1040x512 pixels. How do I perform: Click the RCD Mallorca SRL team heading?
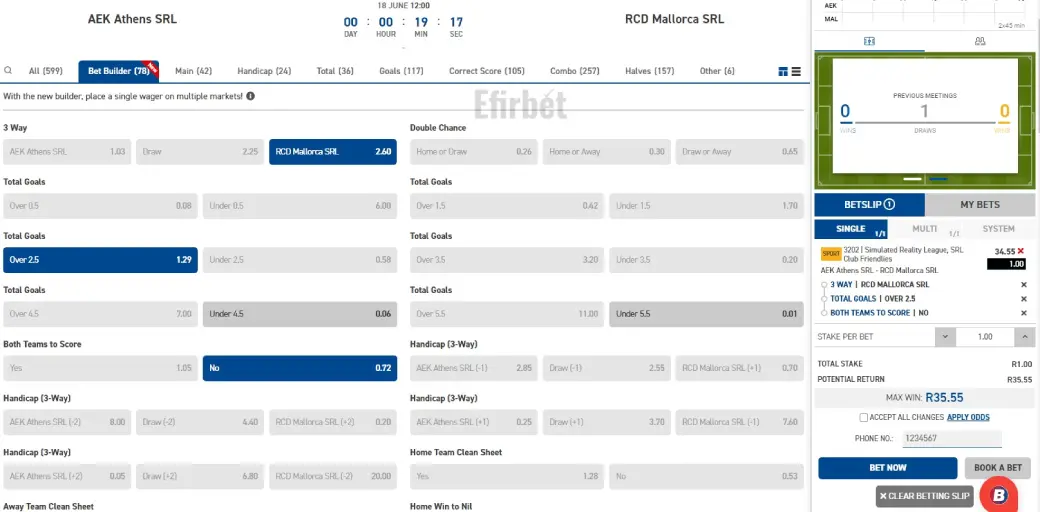(675, 19)
